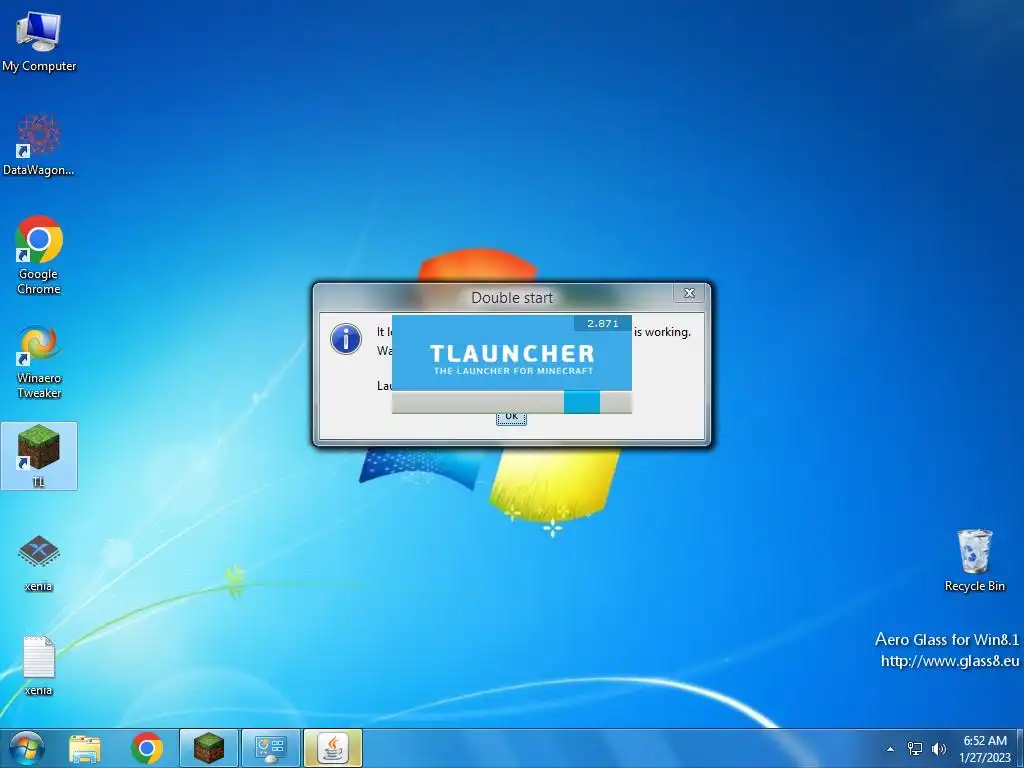This screenshot has height=768, width=1024.
Task: Open File Explorer from the taskbar
Action: pyautogui.click(x=85, y=748)
